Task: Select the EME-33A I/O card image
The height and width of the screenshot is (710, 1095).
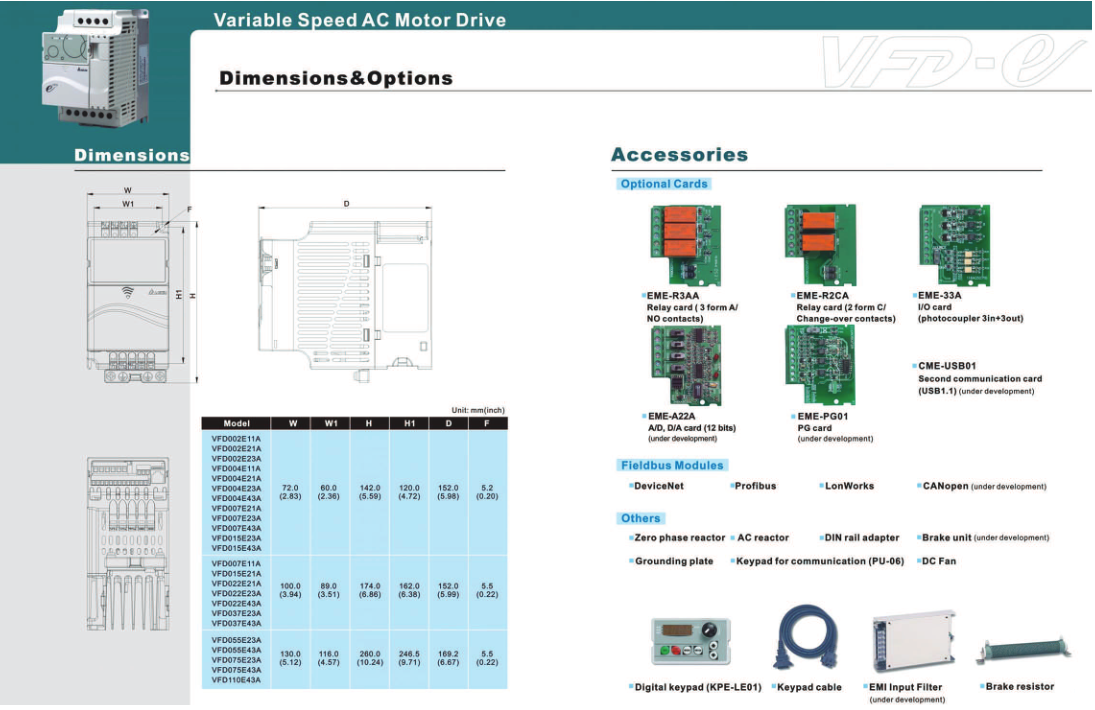Action: pyautogui.click(x=955, y=243)
